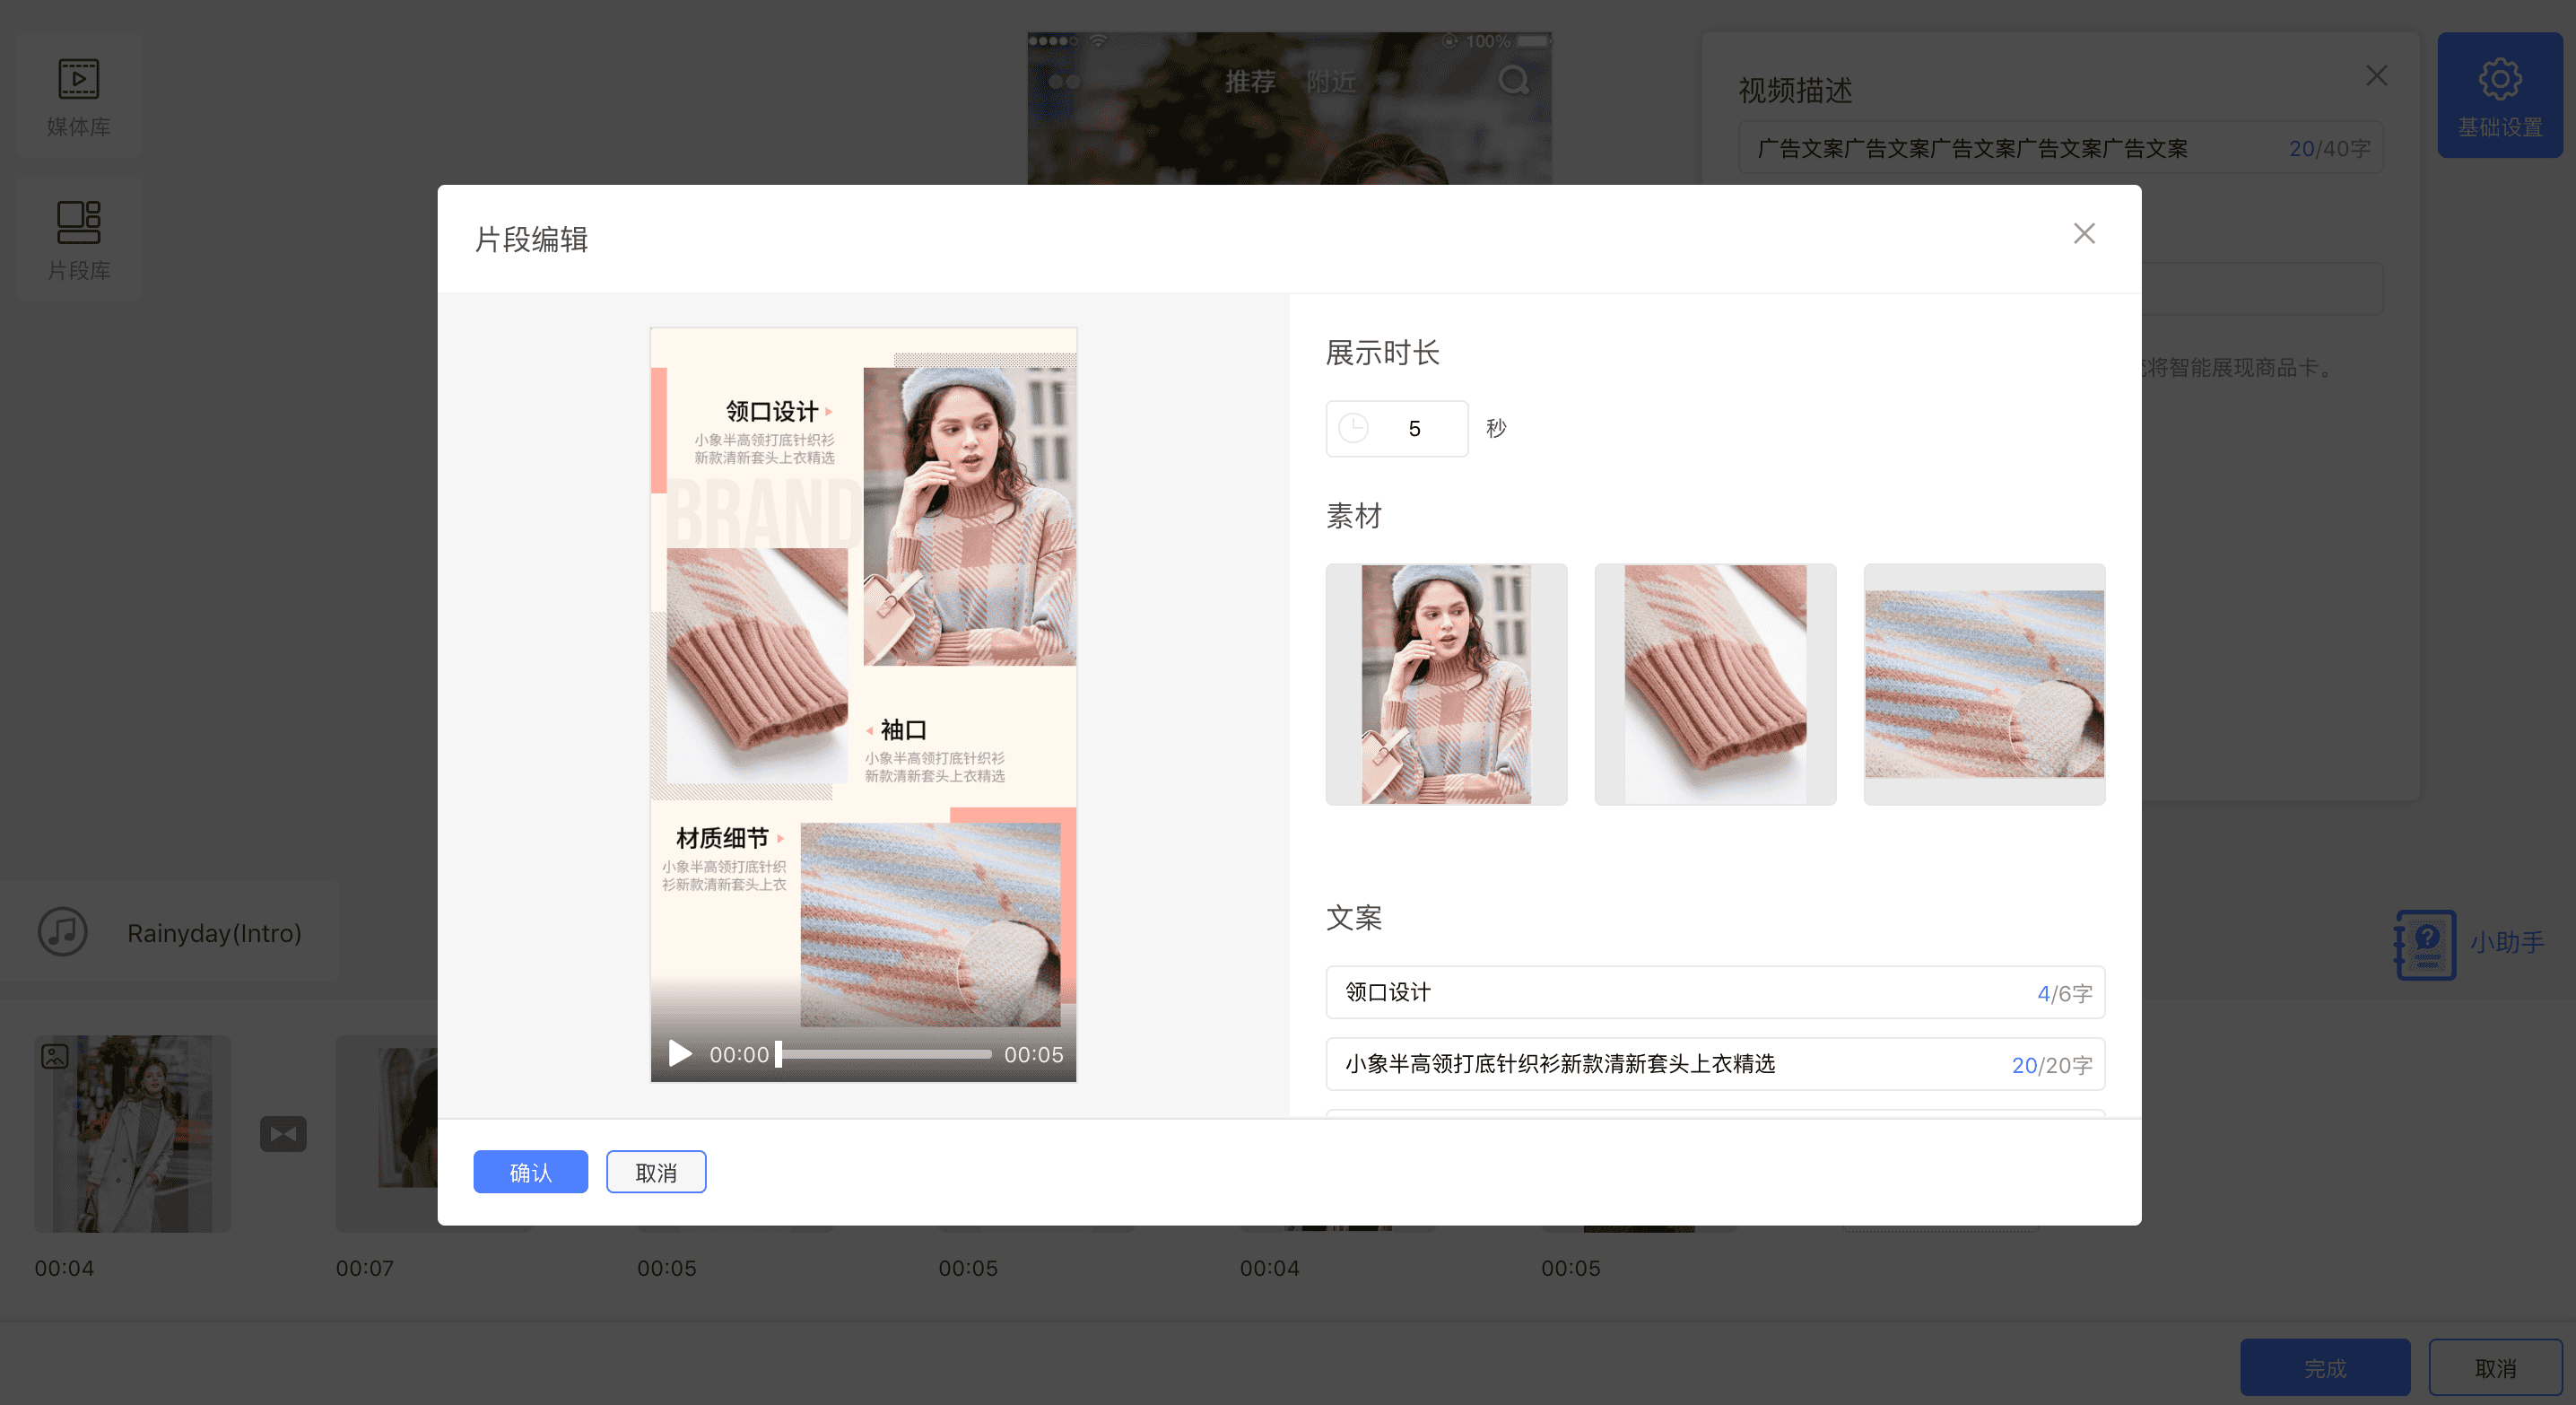Click the music note icon beside Rainyday(Intro)
The height and width of the screenshot is (1405, 2576).
point(63,932)
